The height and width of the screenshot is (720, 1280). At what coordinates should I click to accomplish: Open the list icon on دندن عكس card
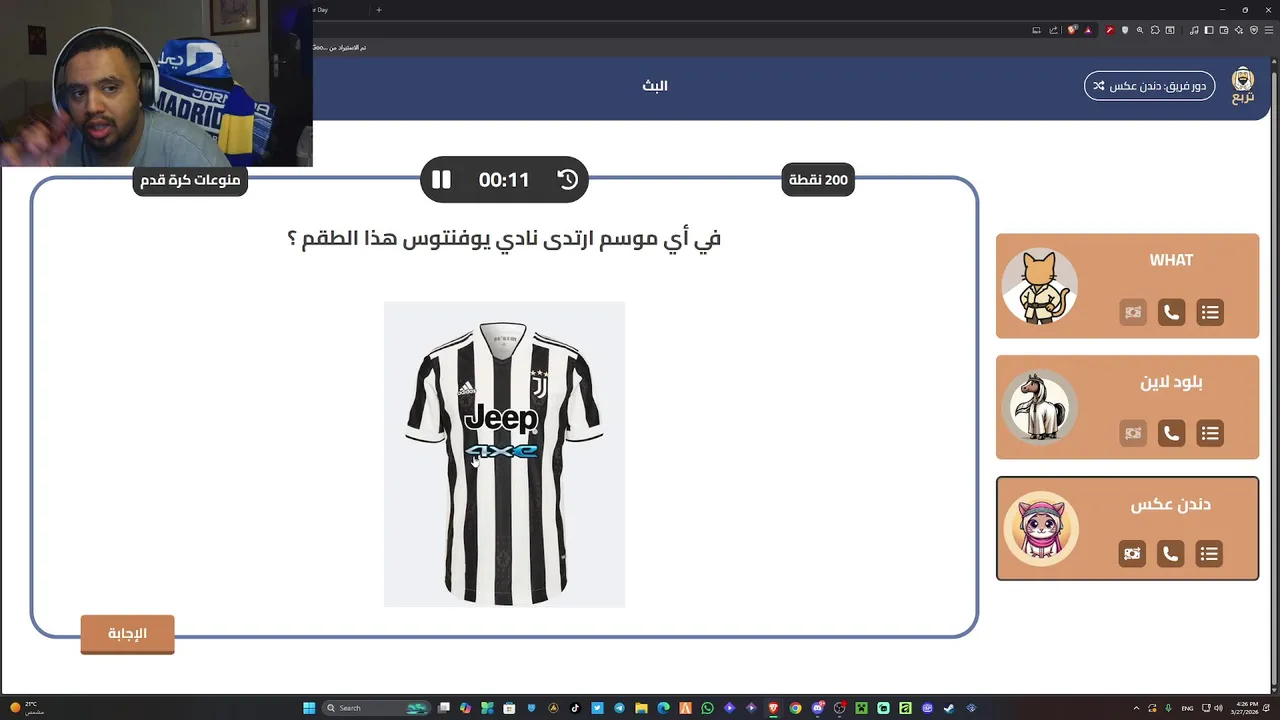coord(1209,554)
